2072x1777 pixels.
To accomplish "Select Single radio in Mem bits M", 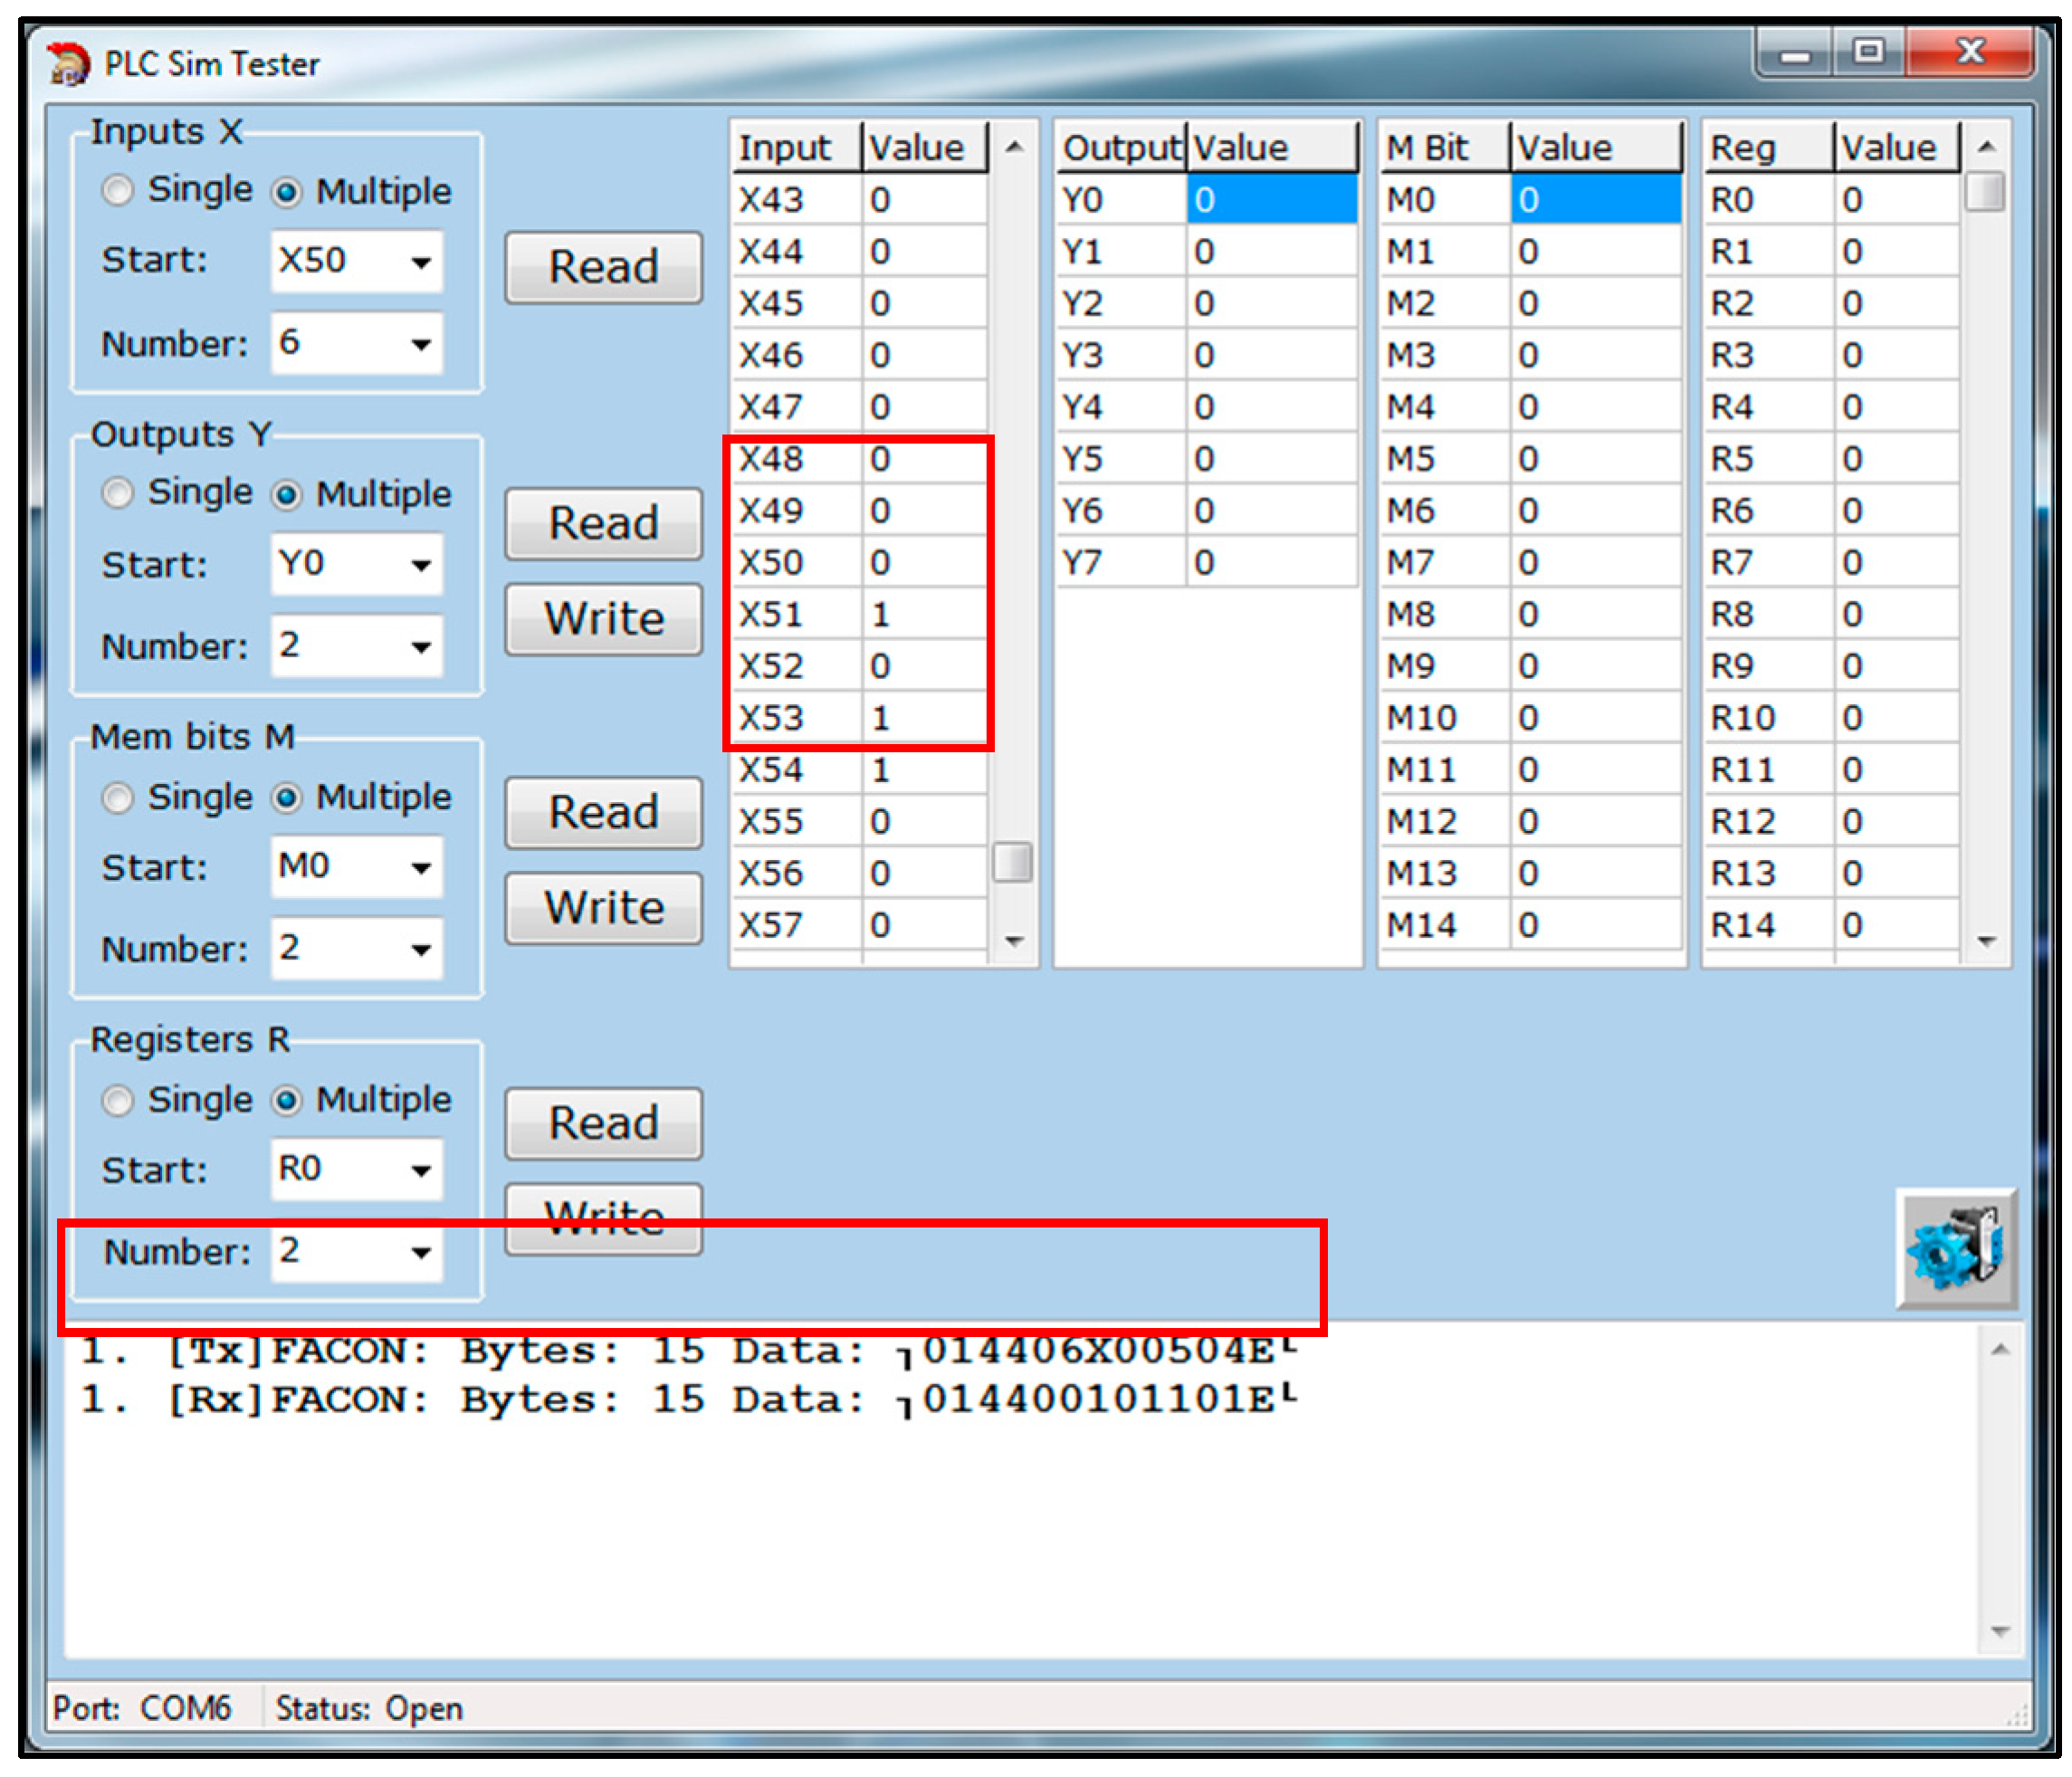I will coord(118,798).
